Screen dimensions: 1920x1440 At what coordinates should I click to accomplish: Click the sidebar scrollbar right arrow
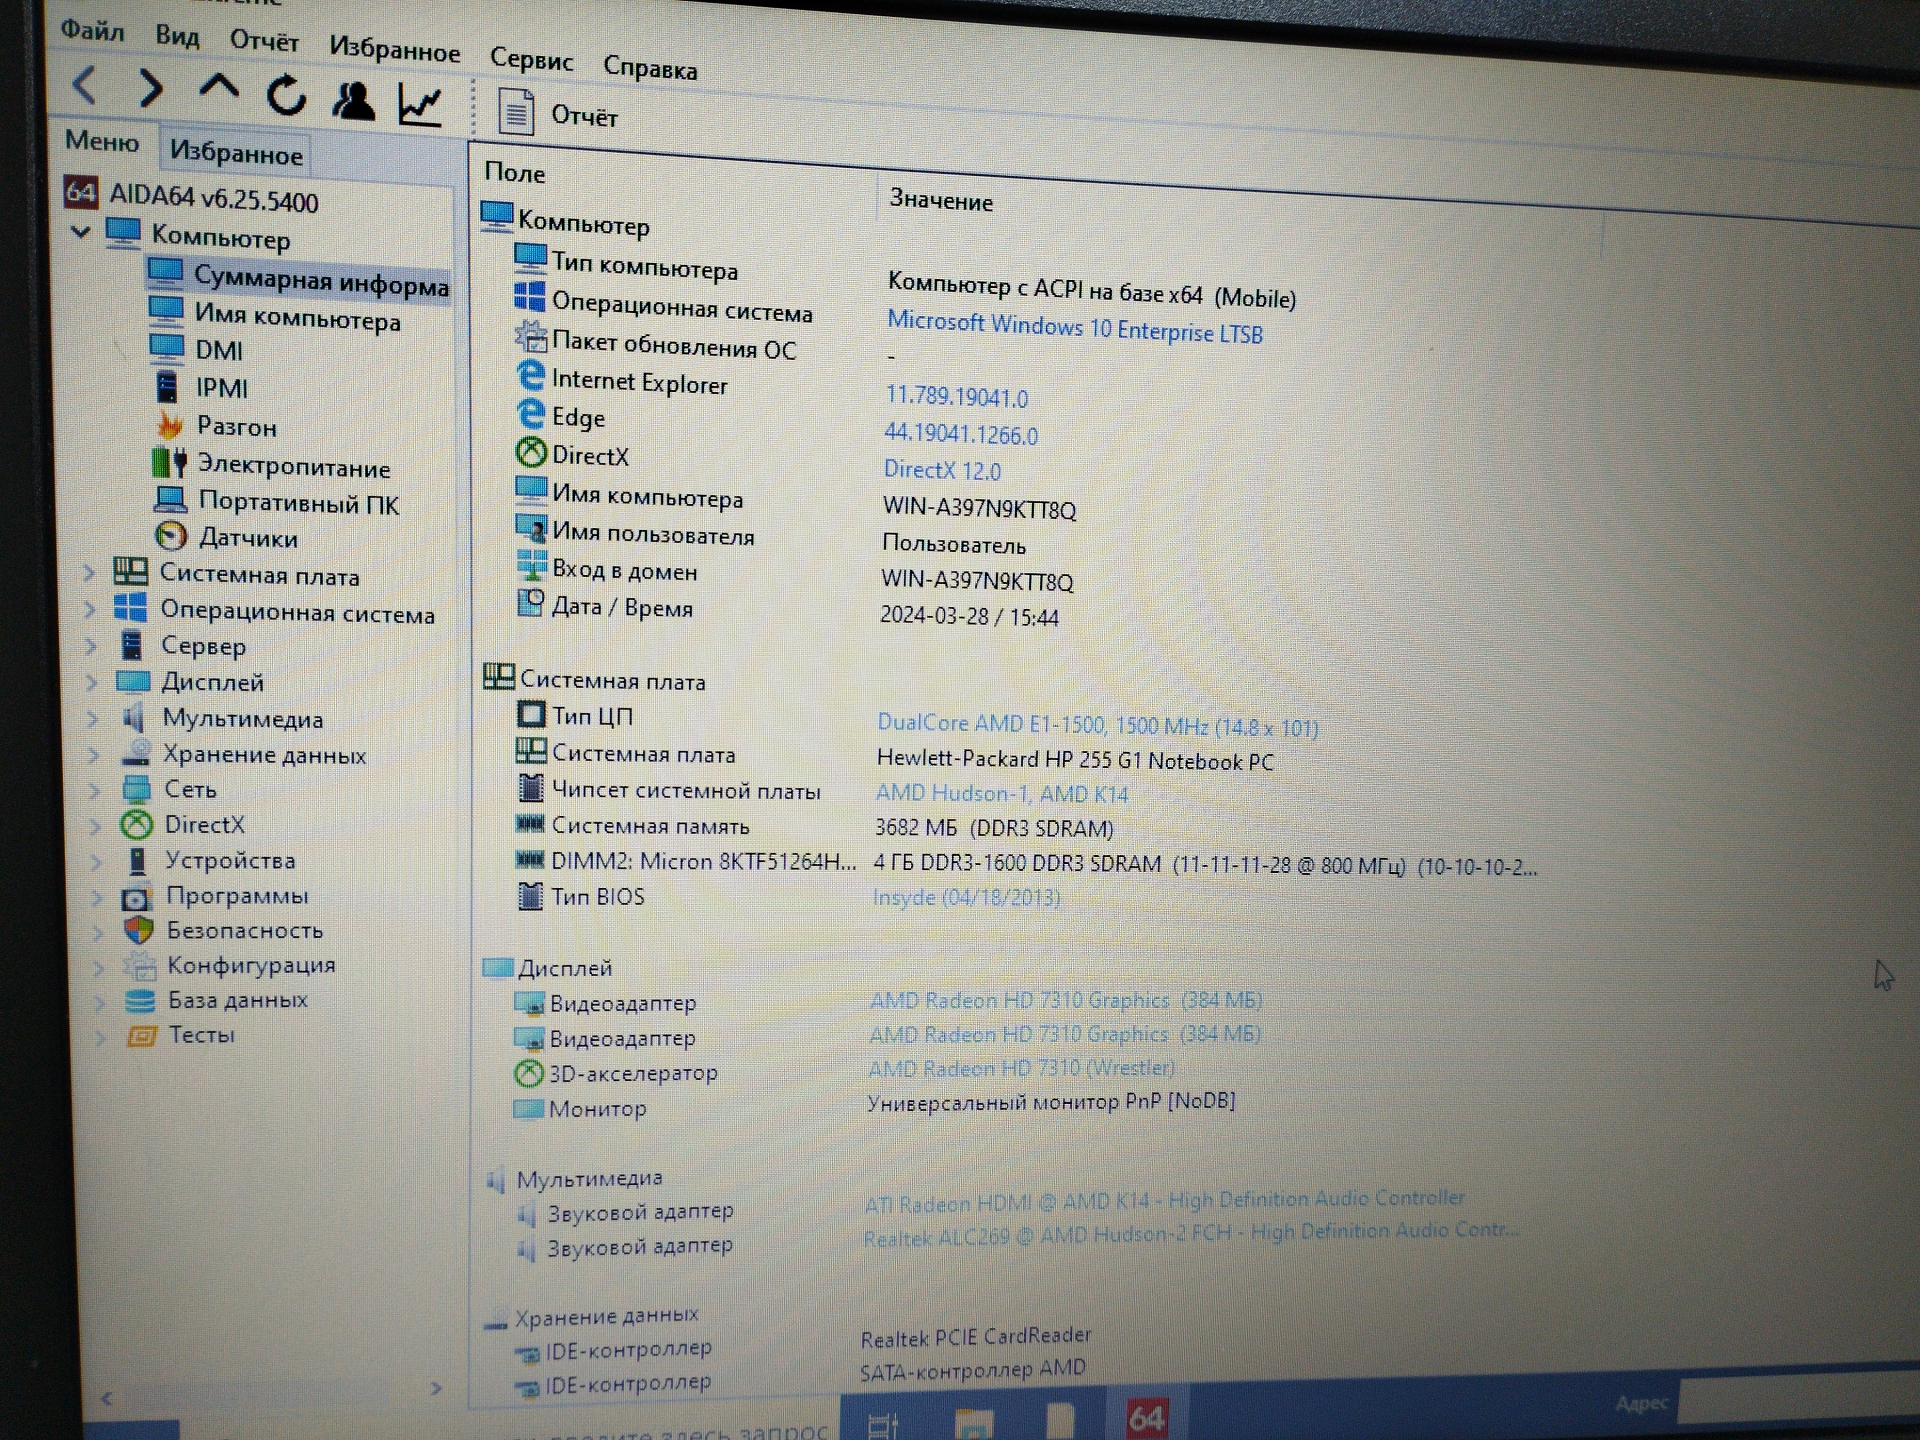point(436,1388)
